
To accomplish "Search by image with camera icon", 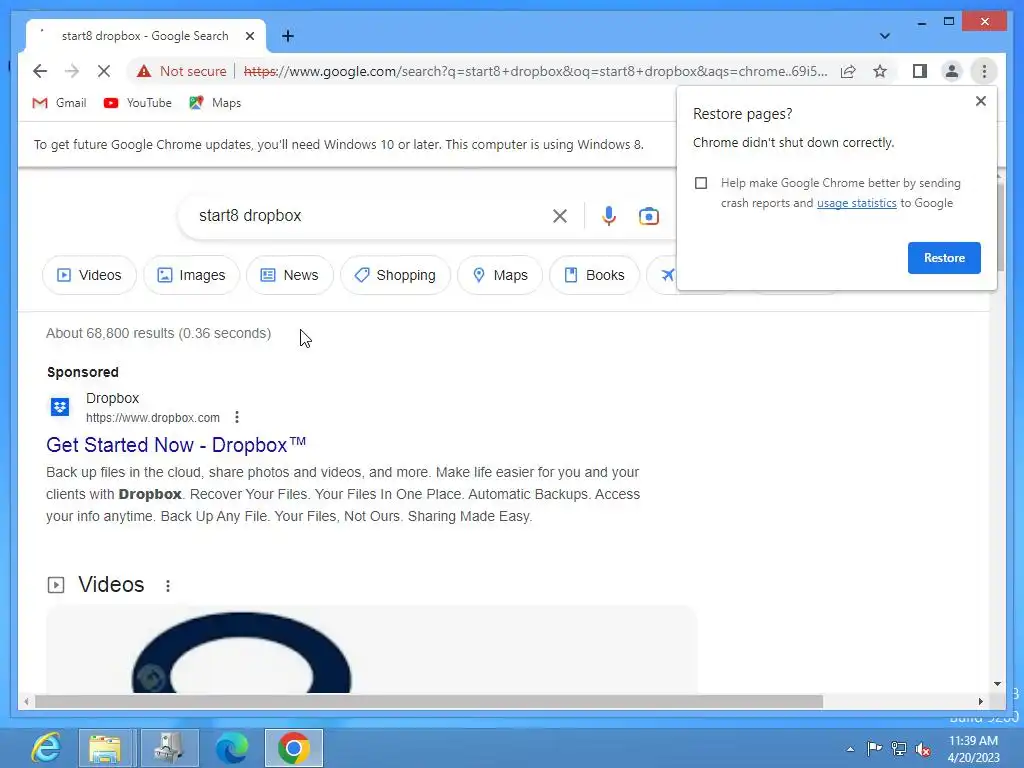I will point(648,216).
